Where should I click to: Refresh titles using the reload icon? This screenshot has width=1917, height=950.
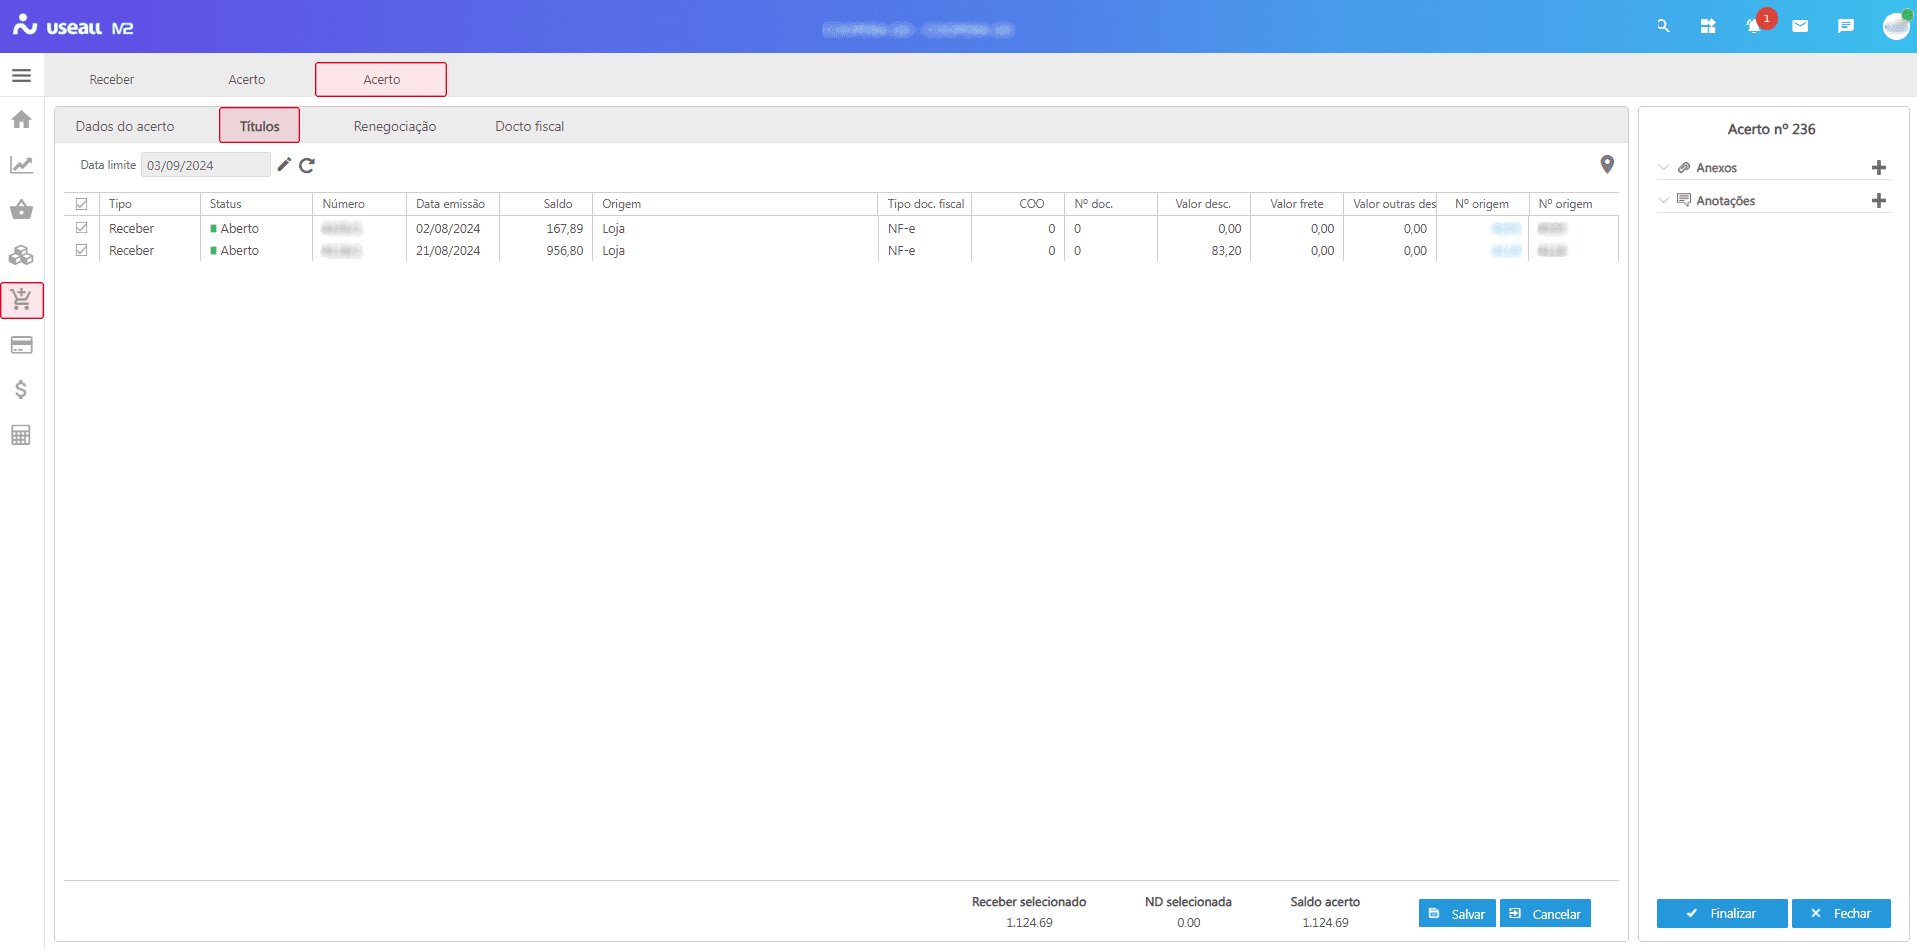pyautogui.click(x=307, y=165)
